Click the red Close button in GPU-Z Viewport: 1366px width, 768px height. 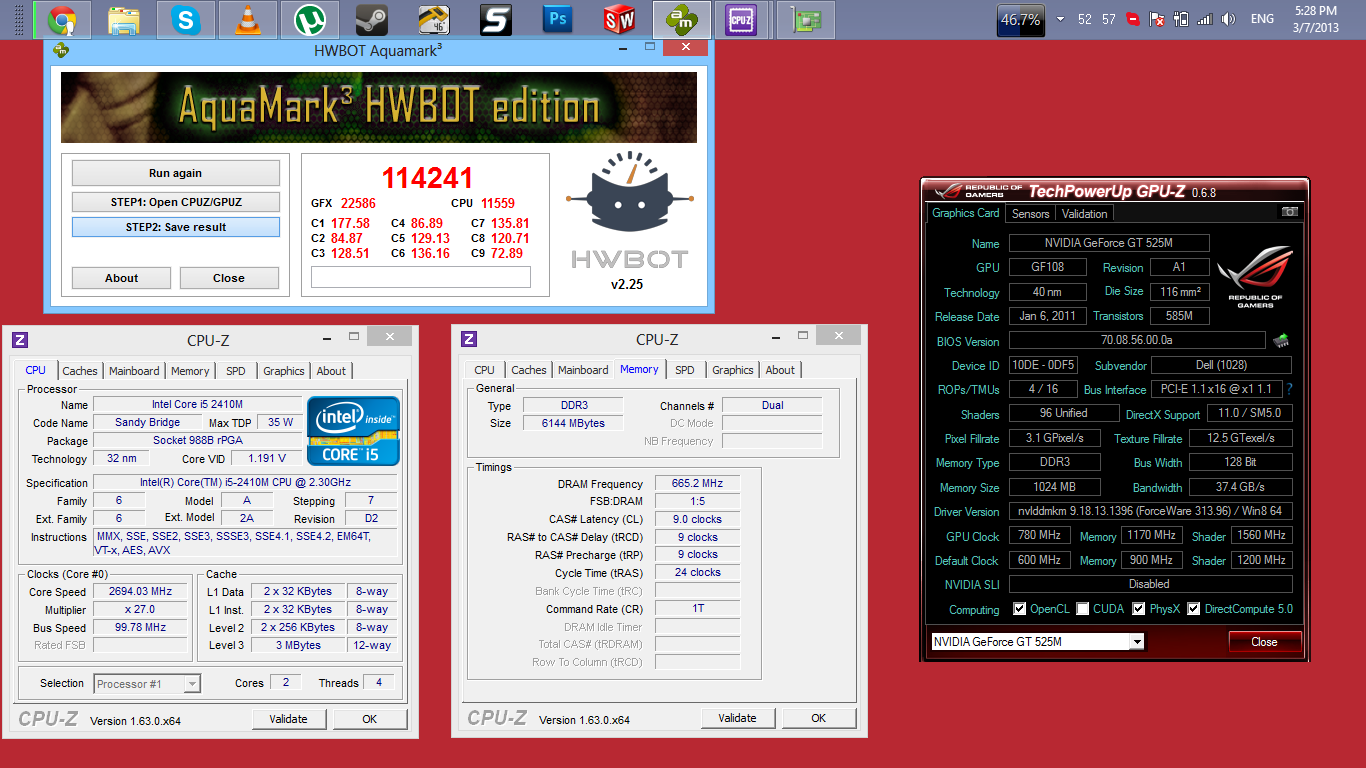pos(1264,642)
